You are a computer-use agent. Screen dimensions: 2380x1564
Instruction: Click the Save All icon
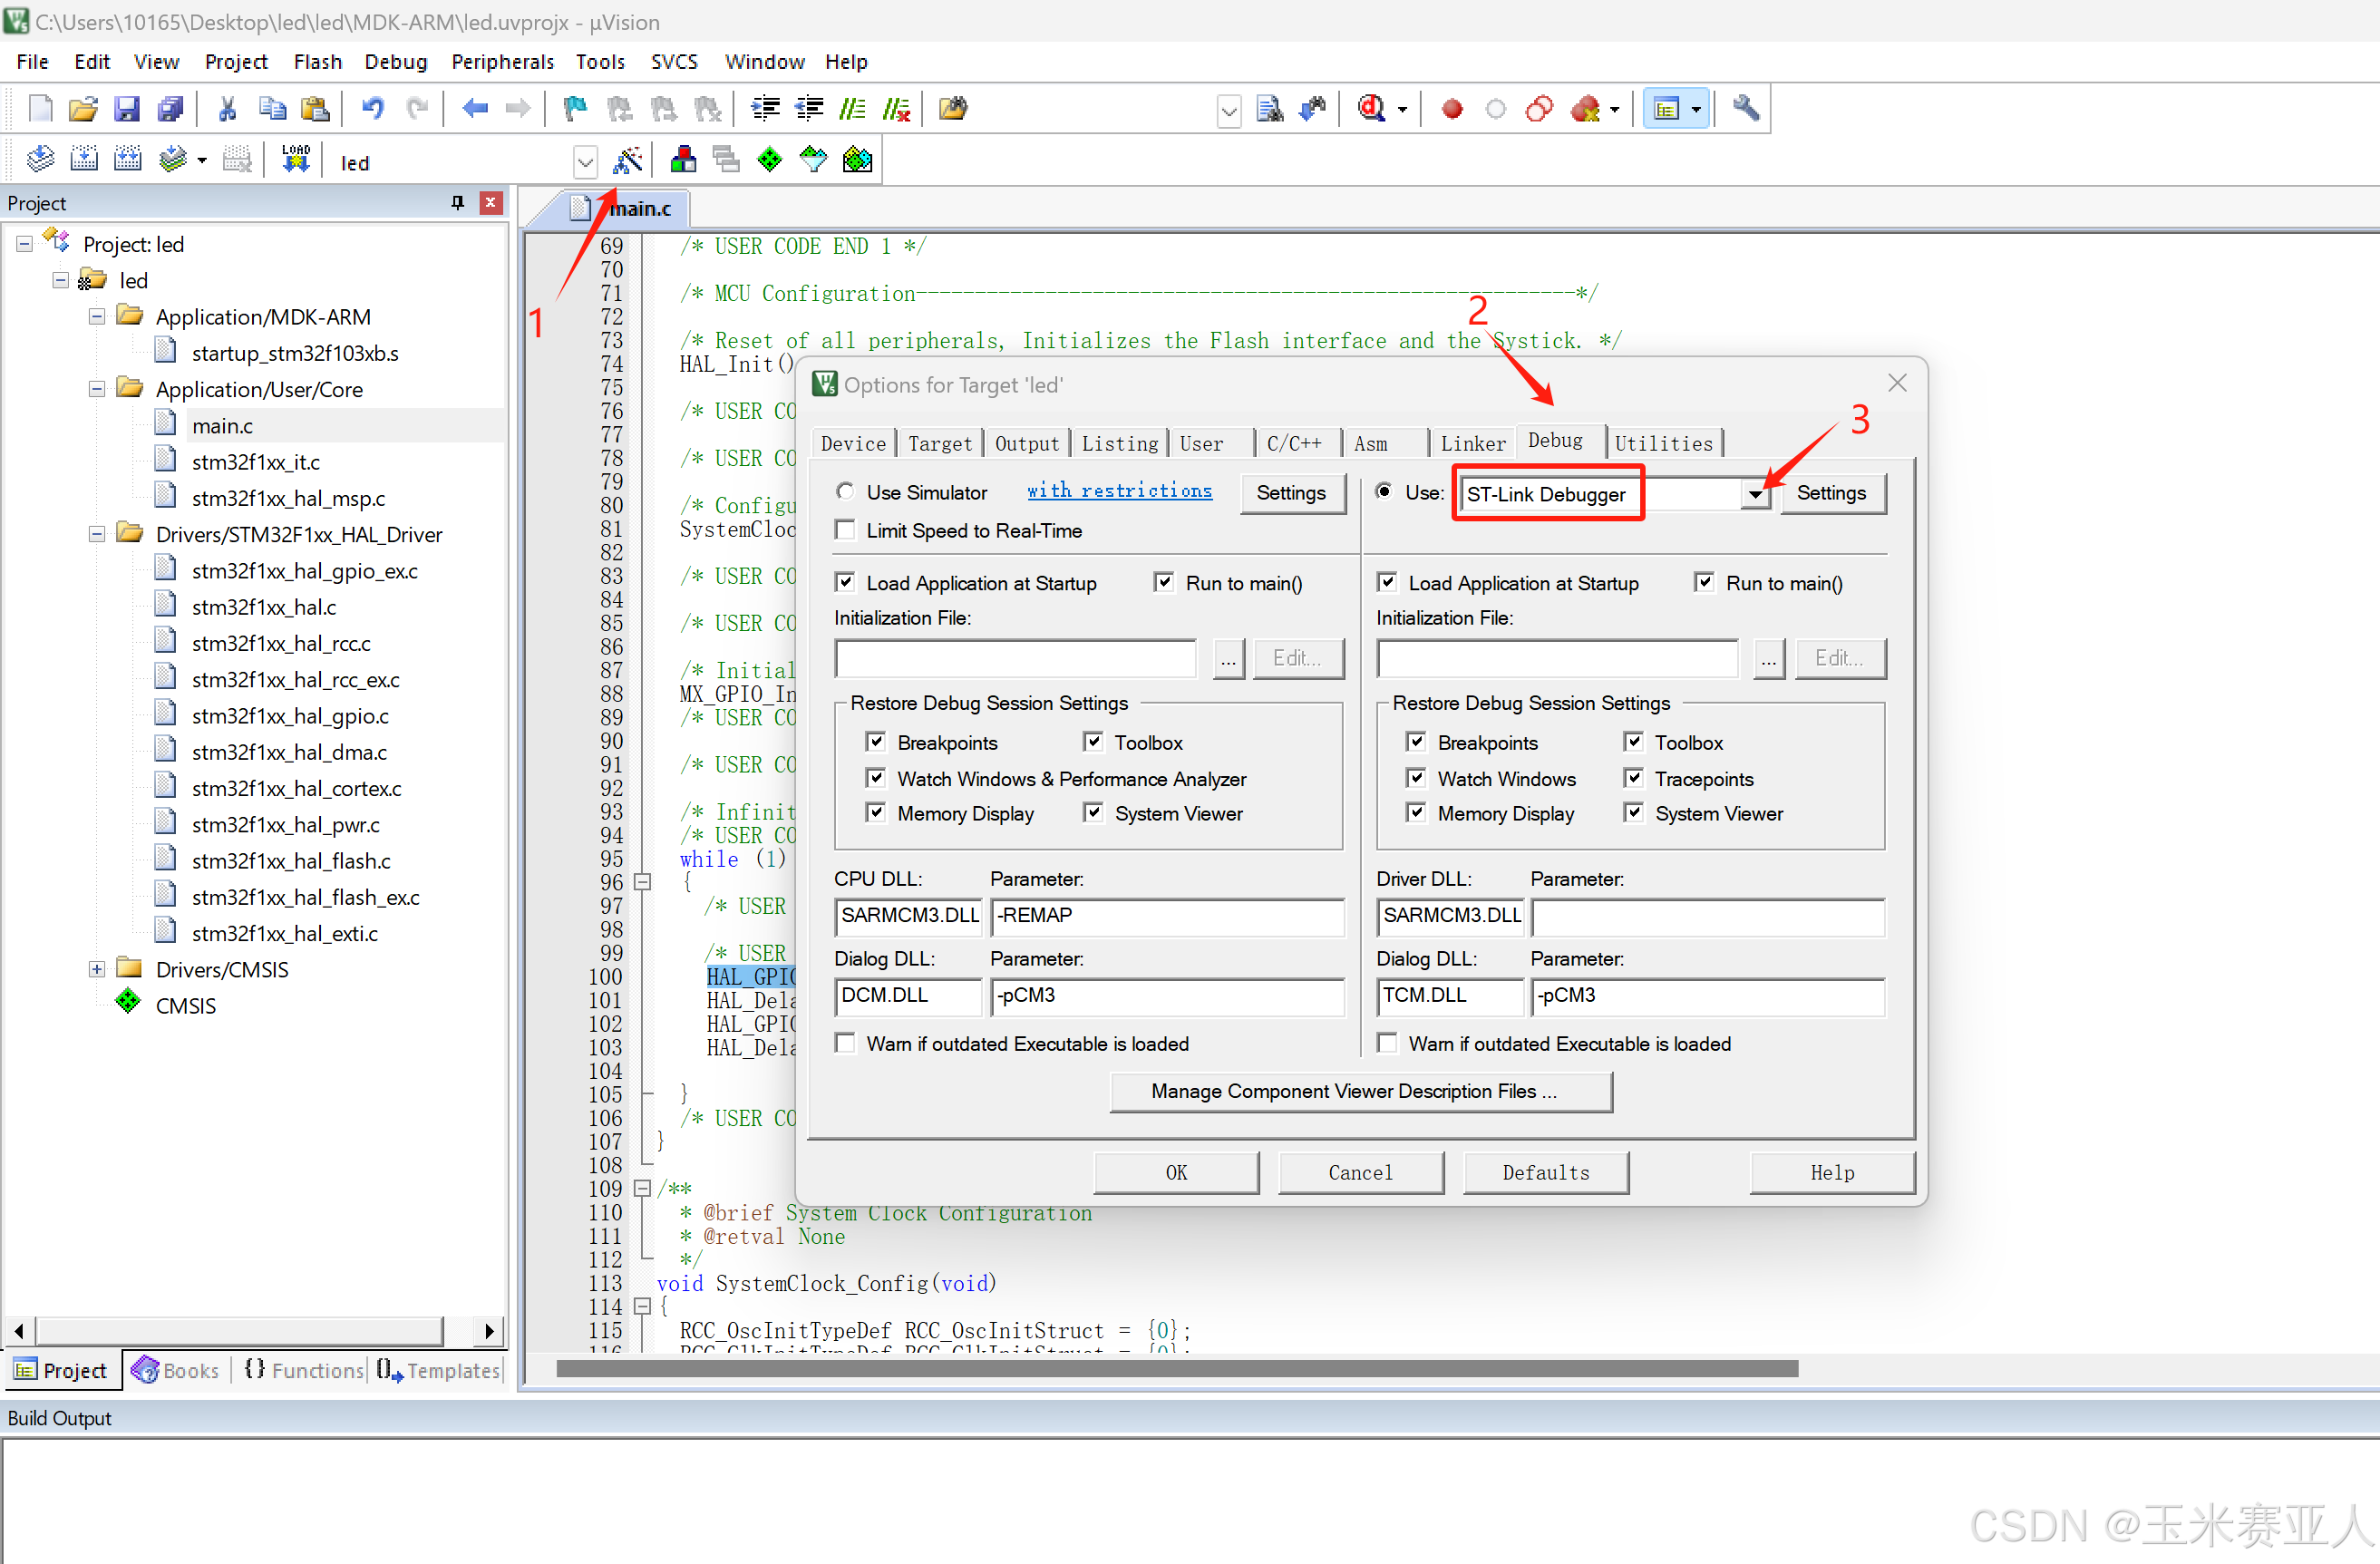coord(171,108)
